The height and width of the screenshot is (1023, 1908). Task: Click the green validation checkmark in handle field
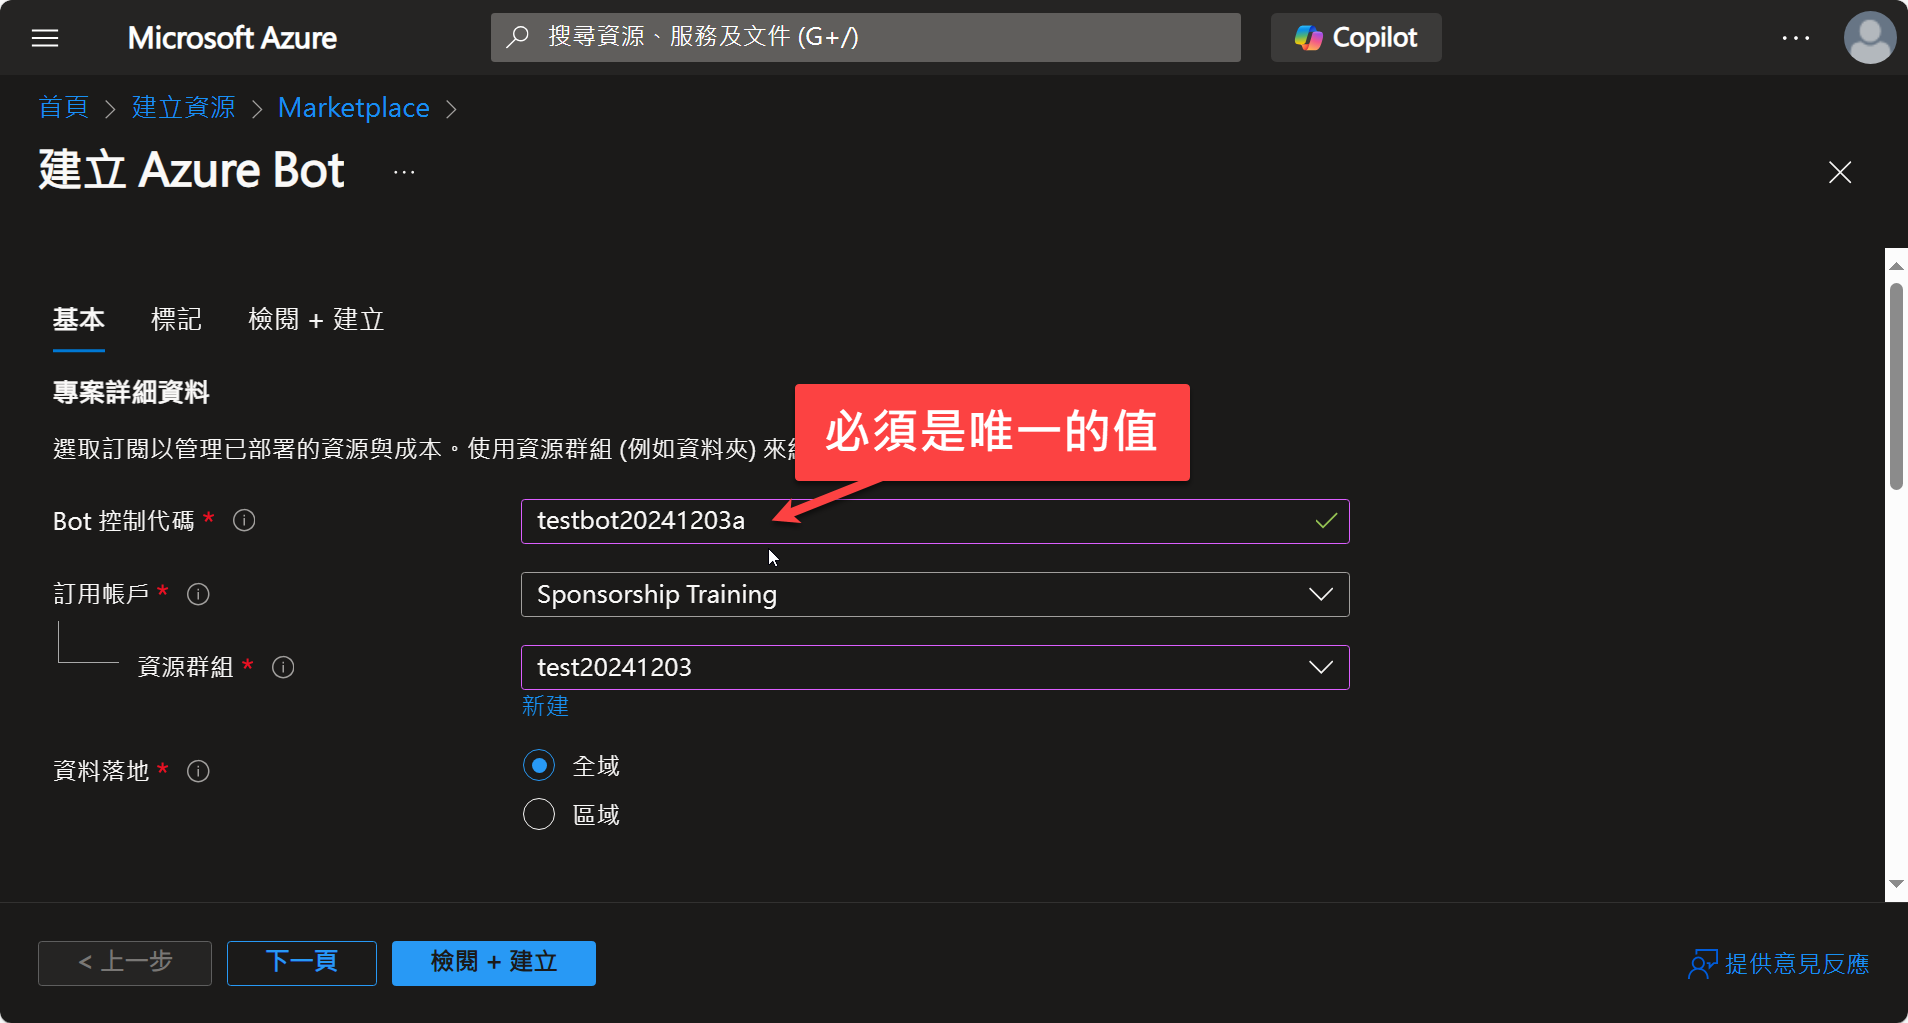1326,521
